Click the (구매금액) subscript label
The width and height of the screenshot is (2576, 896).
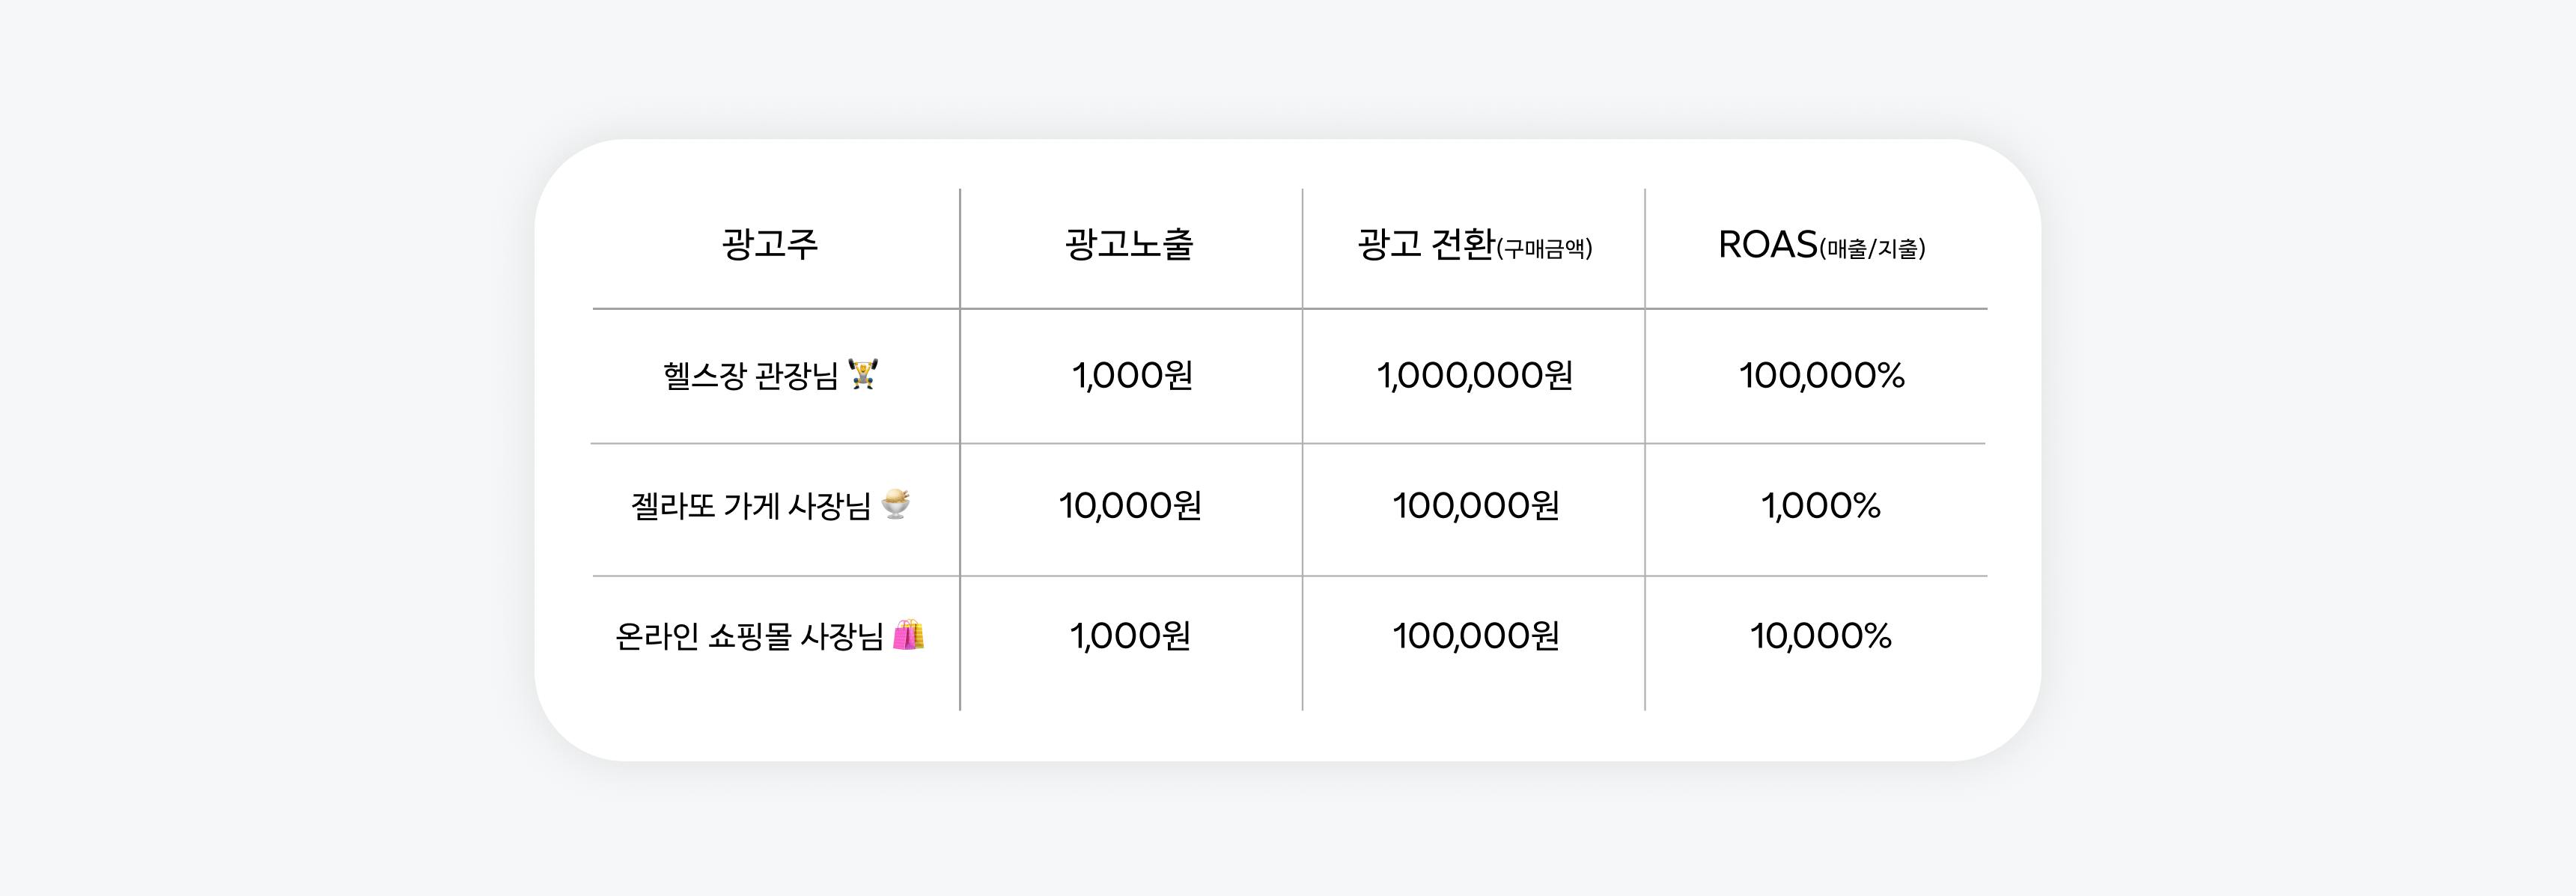[1544, 249]
